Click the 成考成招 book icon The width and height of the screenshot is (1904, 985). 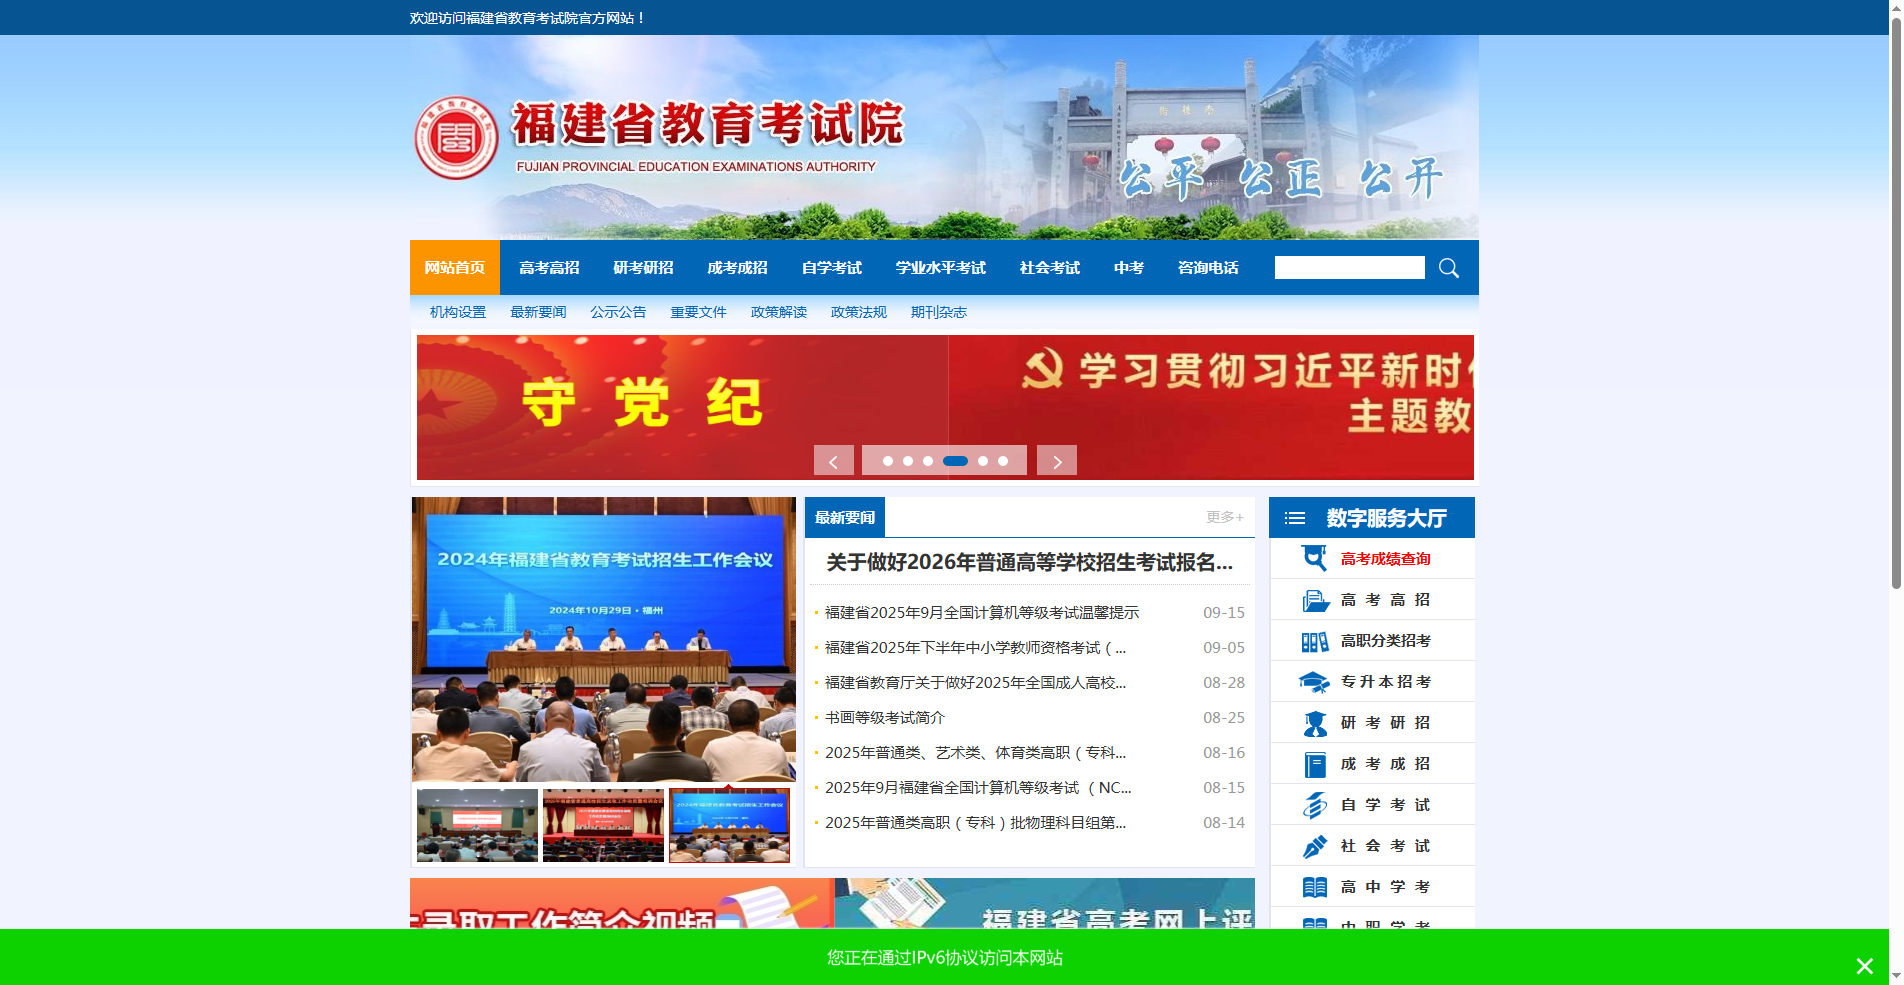click(1315, 763)
